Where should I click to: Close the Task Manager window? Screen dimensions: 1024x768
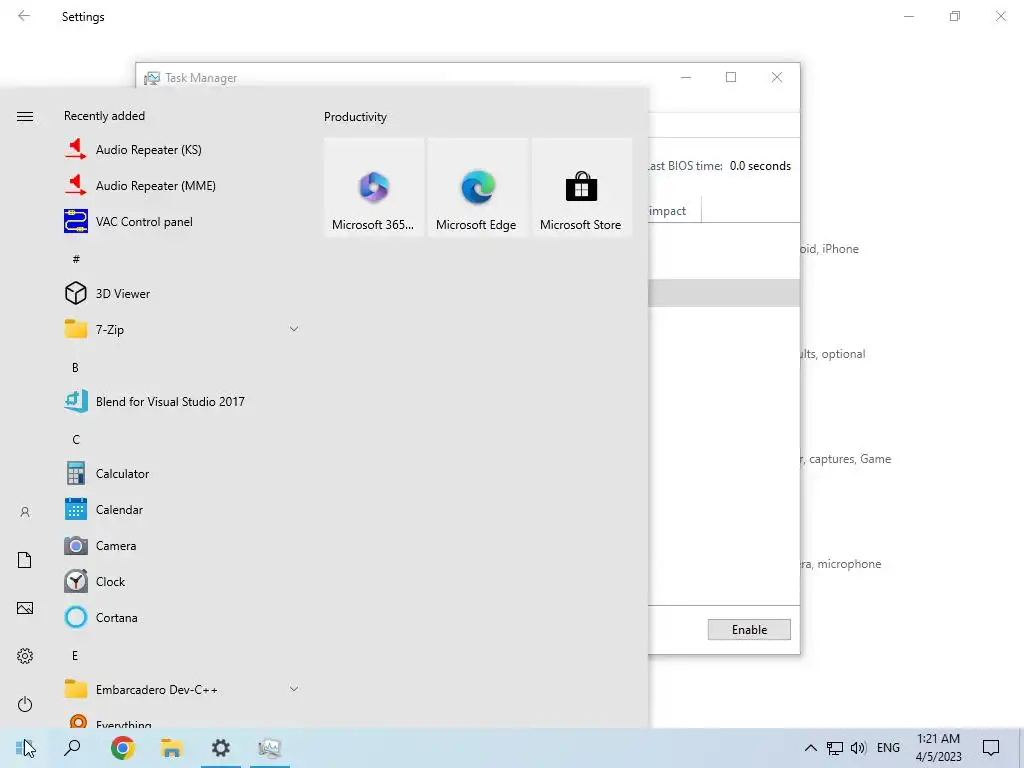click(776, 77)
